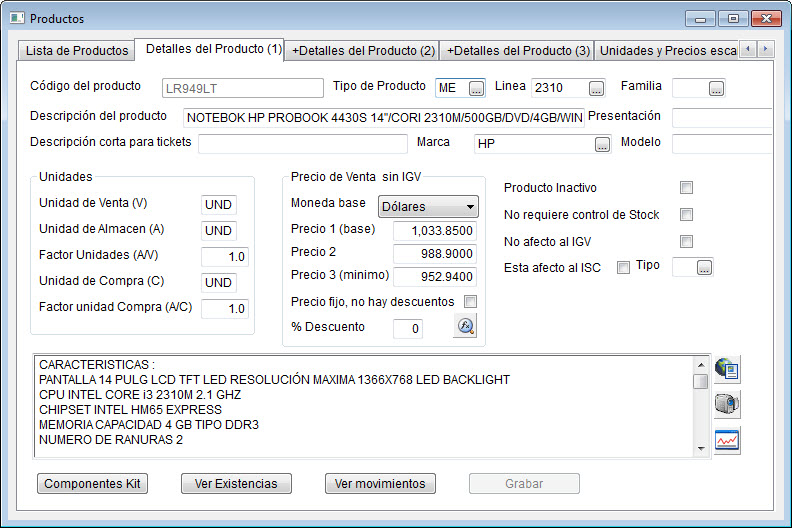Open the Marca lookup ellipsis button

[602, 145]
